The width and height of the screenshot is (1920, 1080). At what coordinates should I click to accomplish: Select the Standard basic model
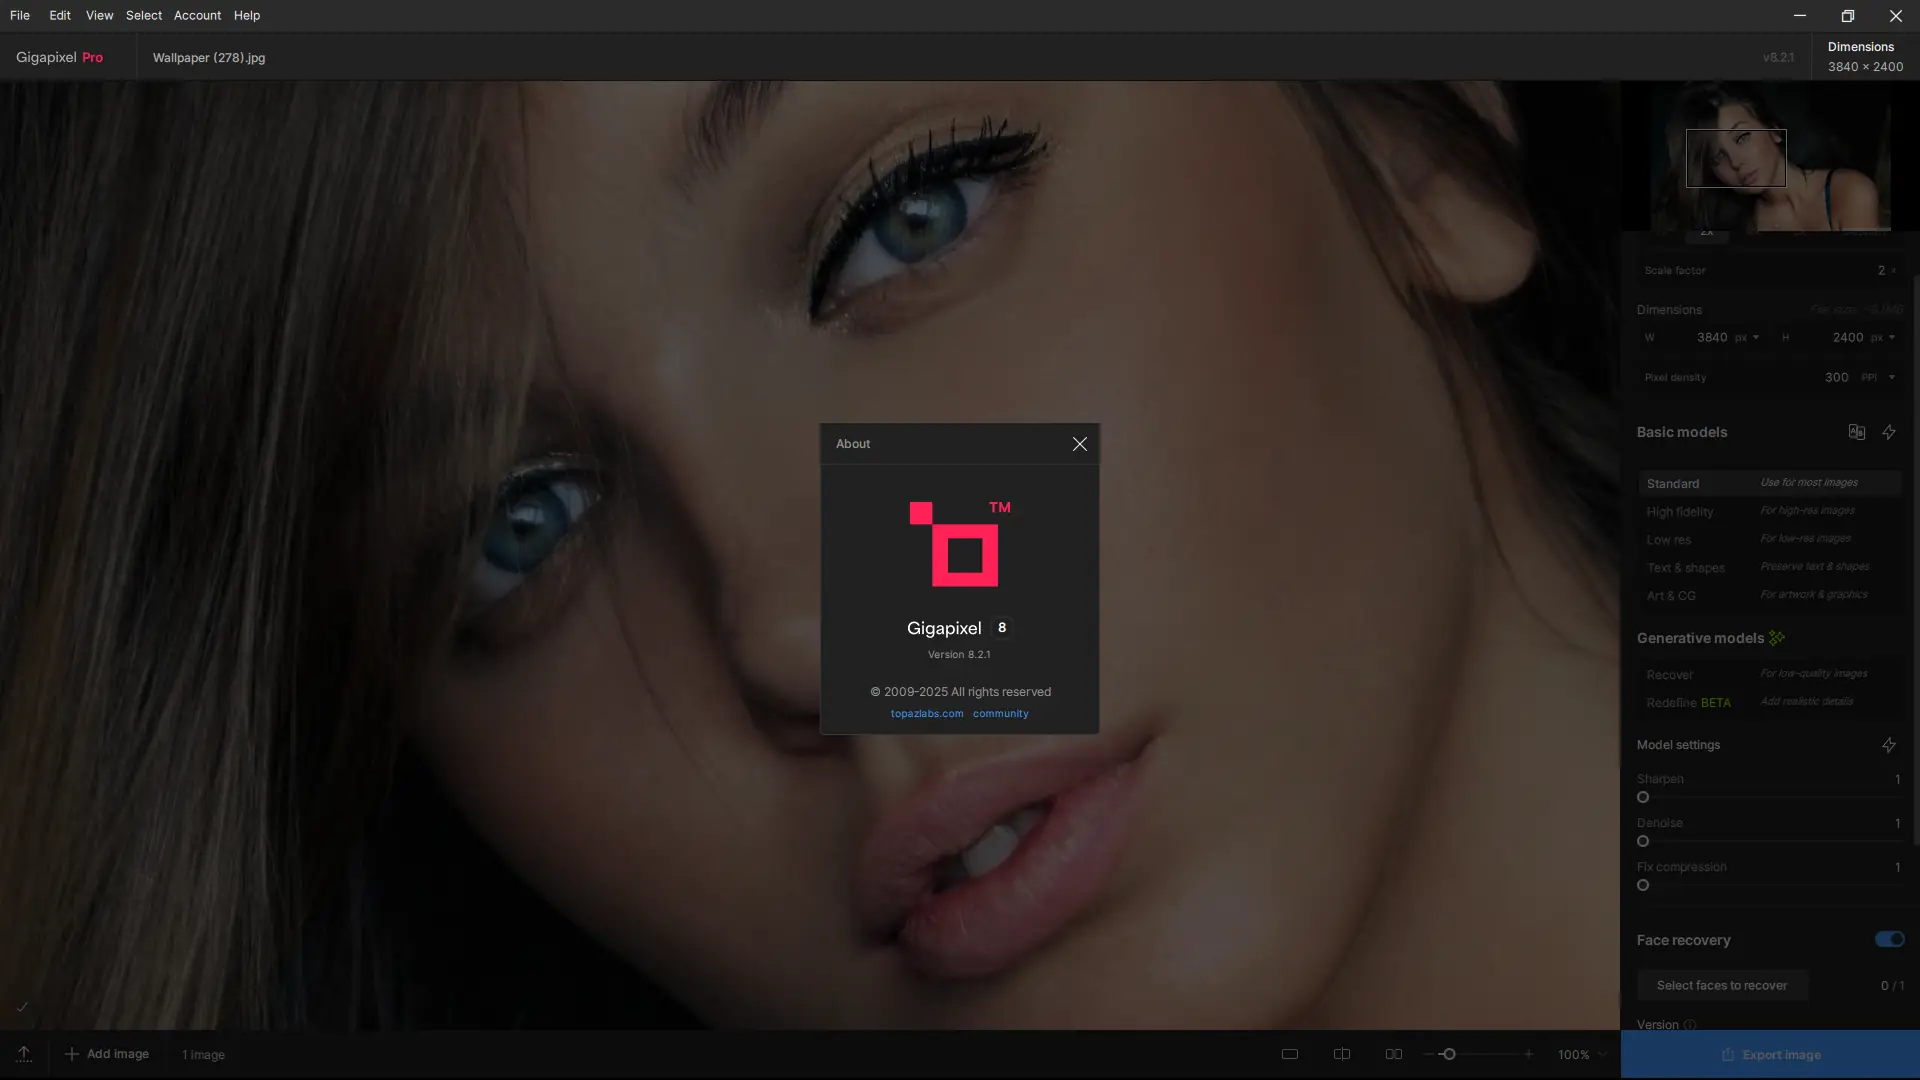click(1673, 484)
